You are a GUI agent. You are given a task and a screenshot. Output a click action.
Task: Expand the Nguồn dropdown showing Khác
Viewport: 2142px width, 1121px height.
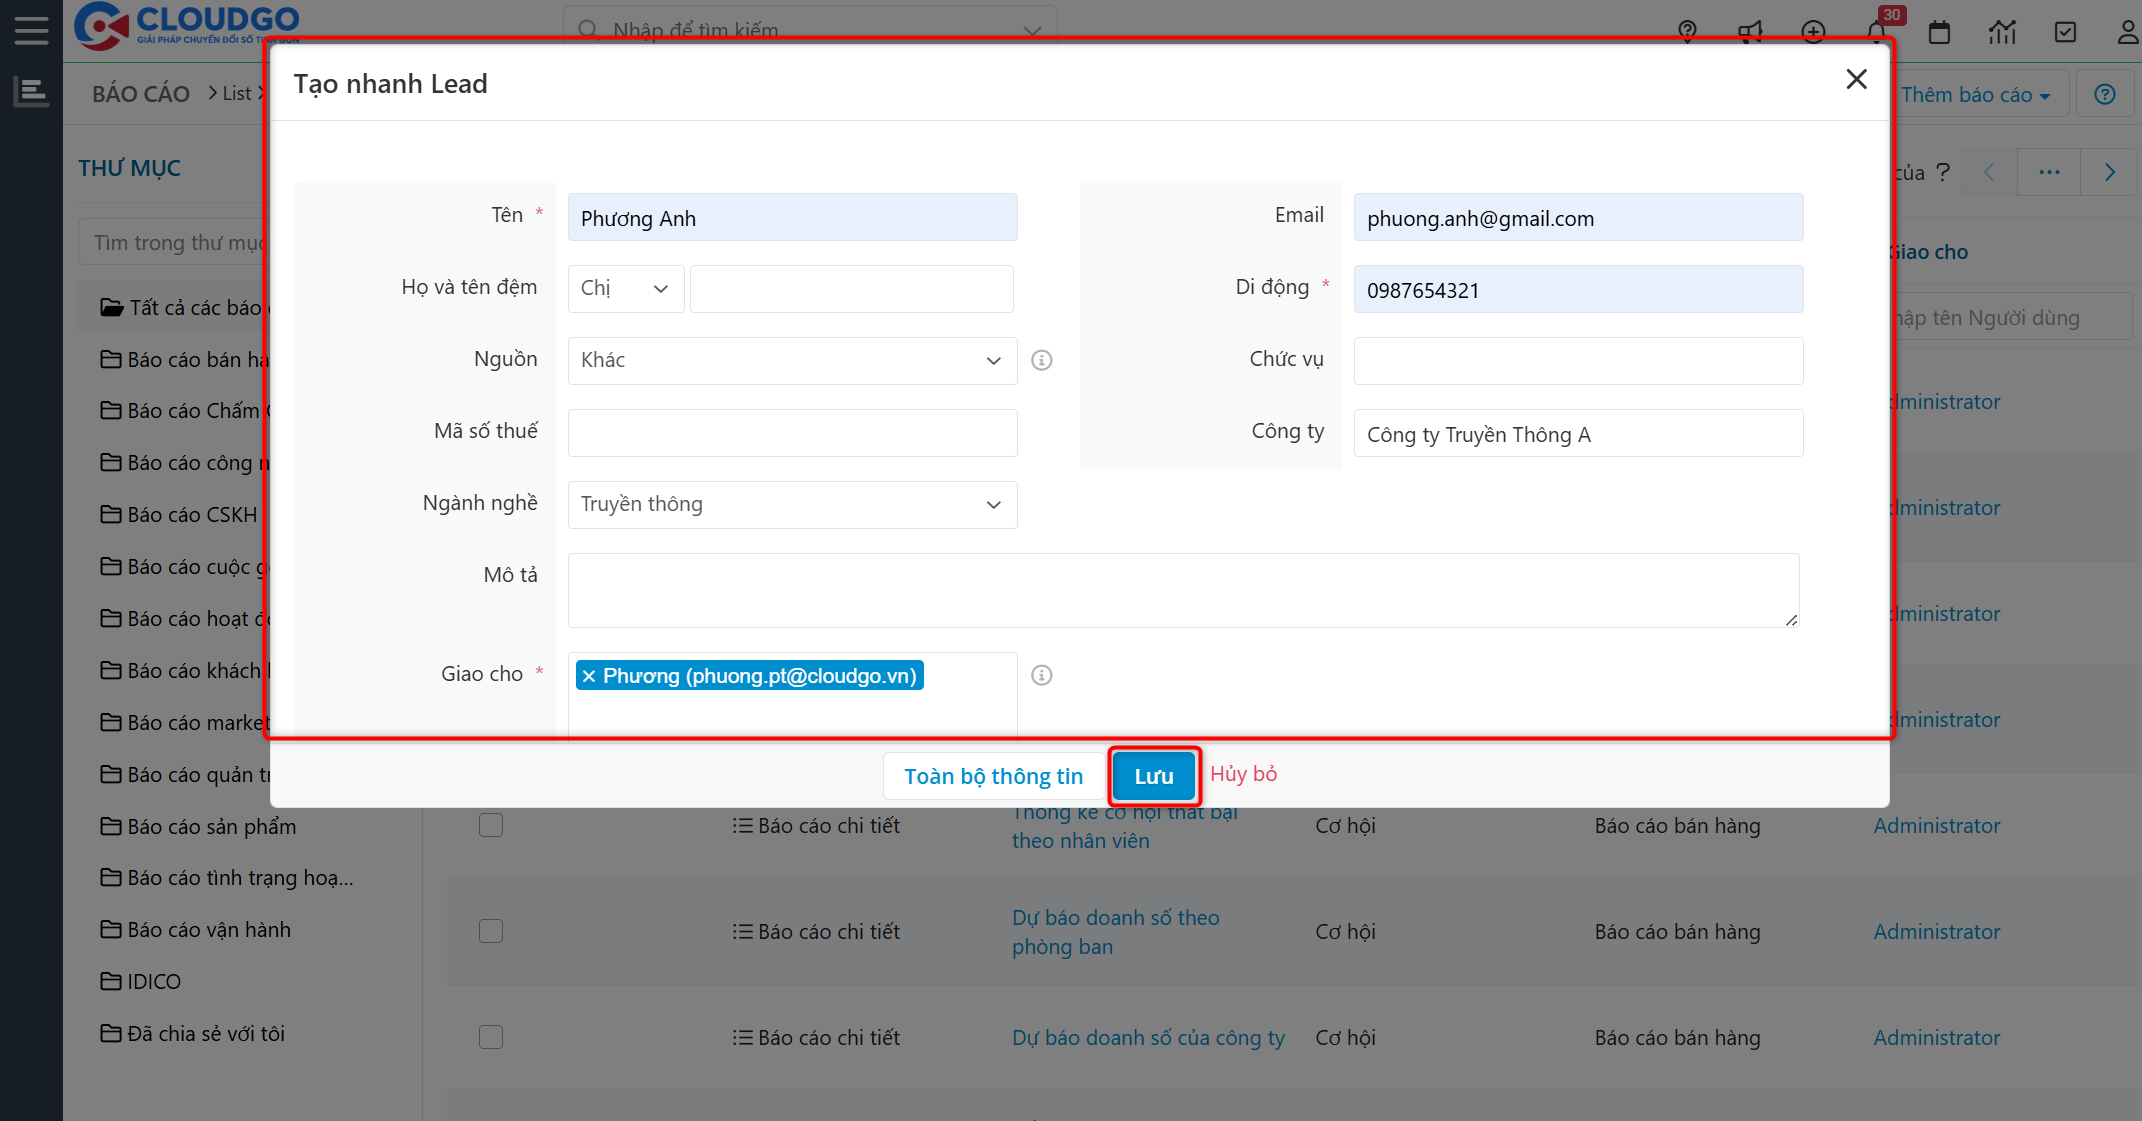pos(792,360)
